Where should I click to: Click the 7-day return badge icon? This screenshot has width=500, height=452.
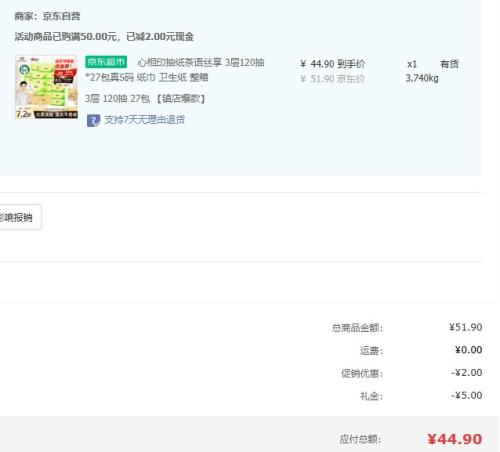pos(93,120)
